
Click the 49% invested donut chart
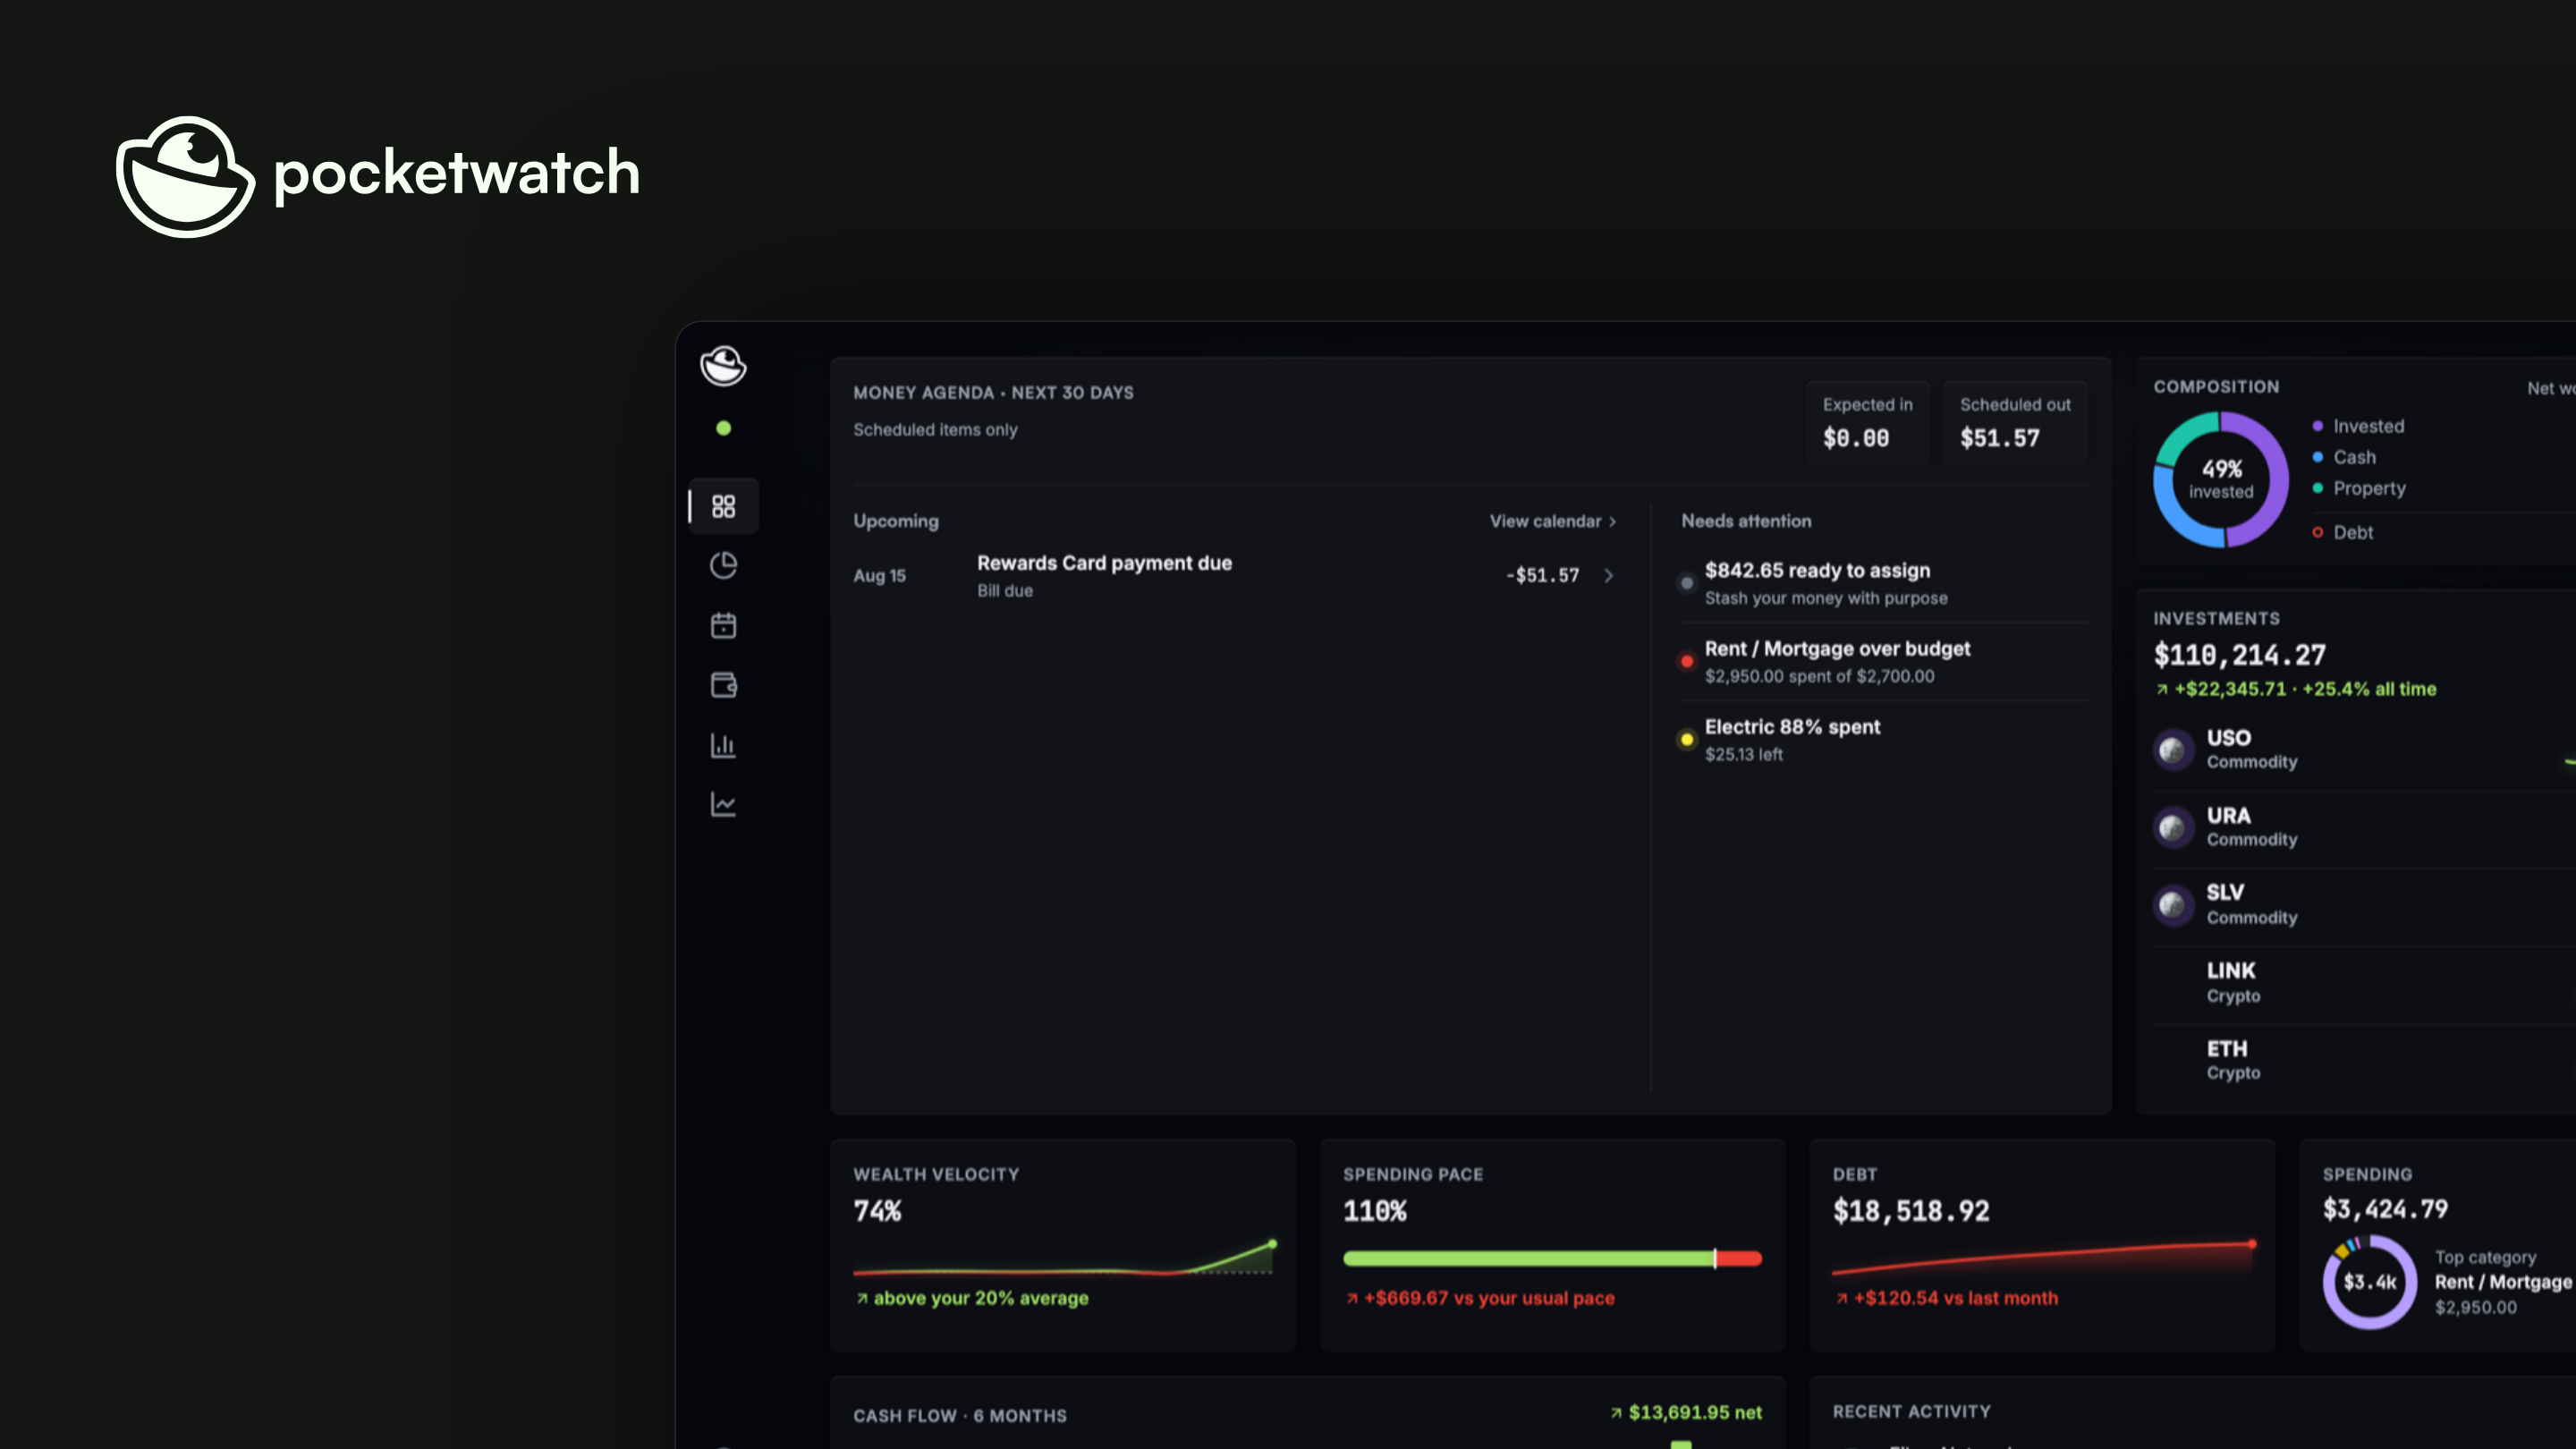pos(2221,479)
